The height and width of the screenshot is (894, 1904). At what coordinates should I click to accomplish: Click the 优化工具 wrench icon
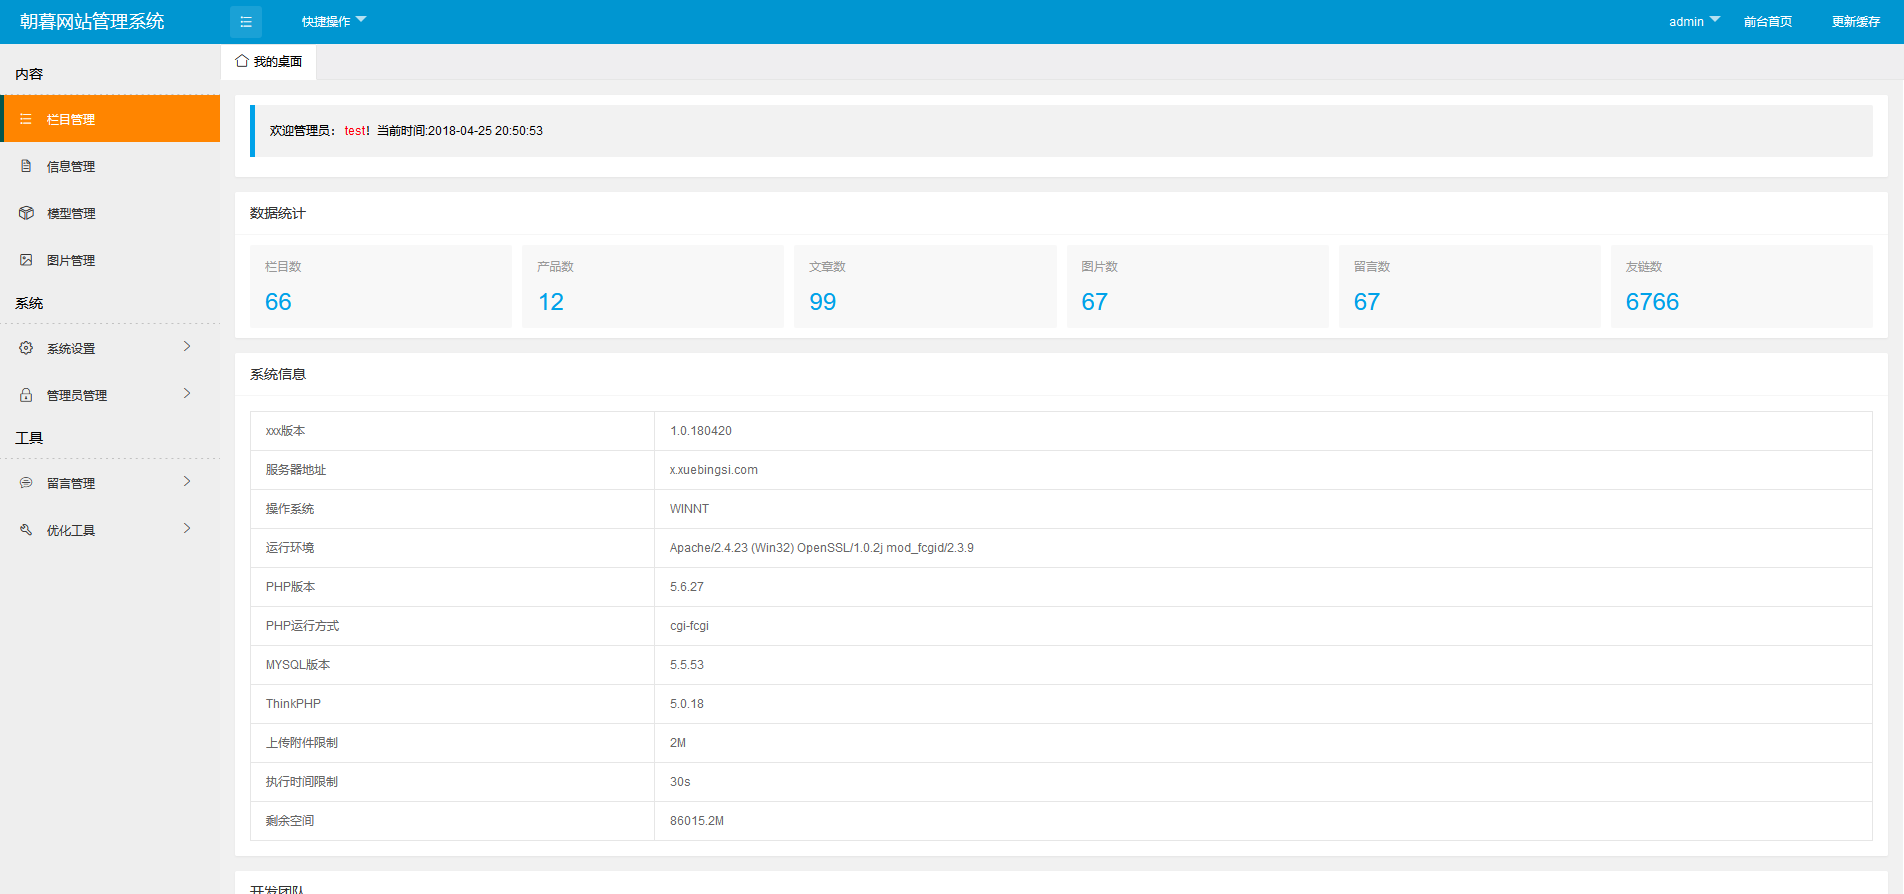[26, 530]
